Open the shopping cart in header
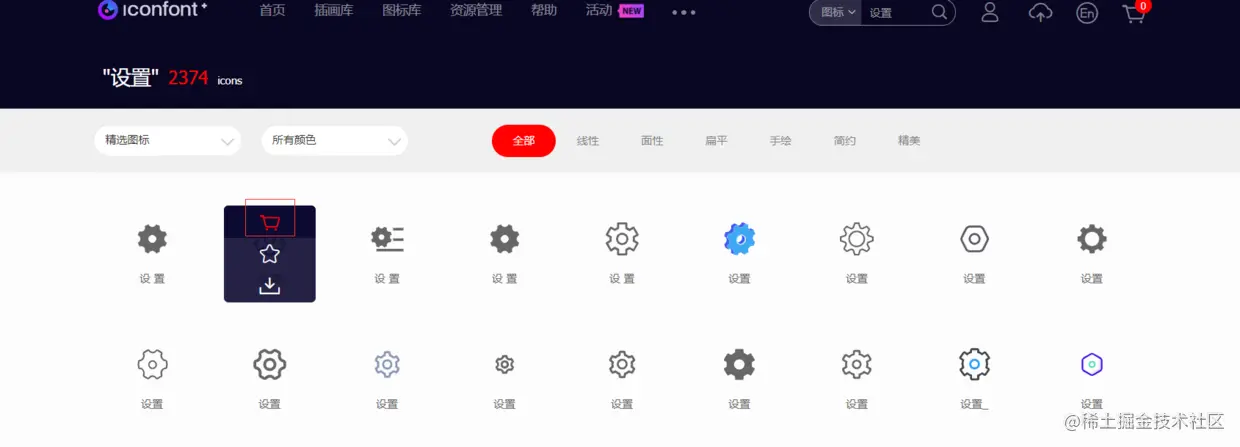1240x447 pixels. (1136, 12)
